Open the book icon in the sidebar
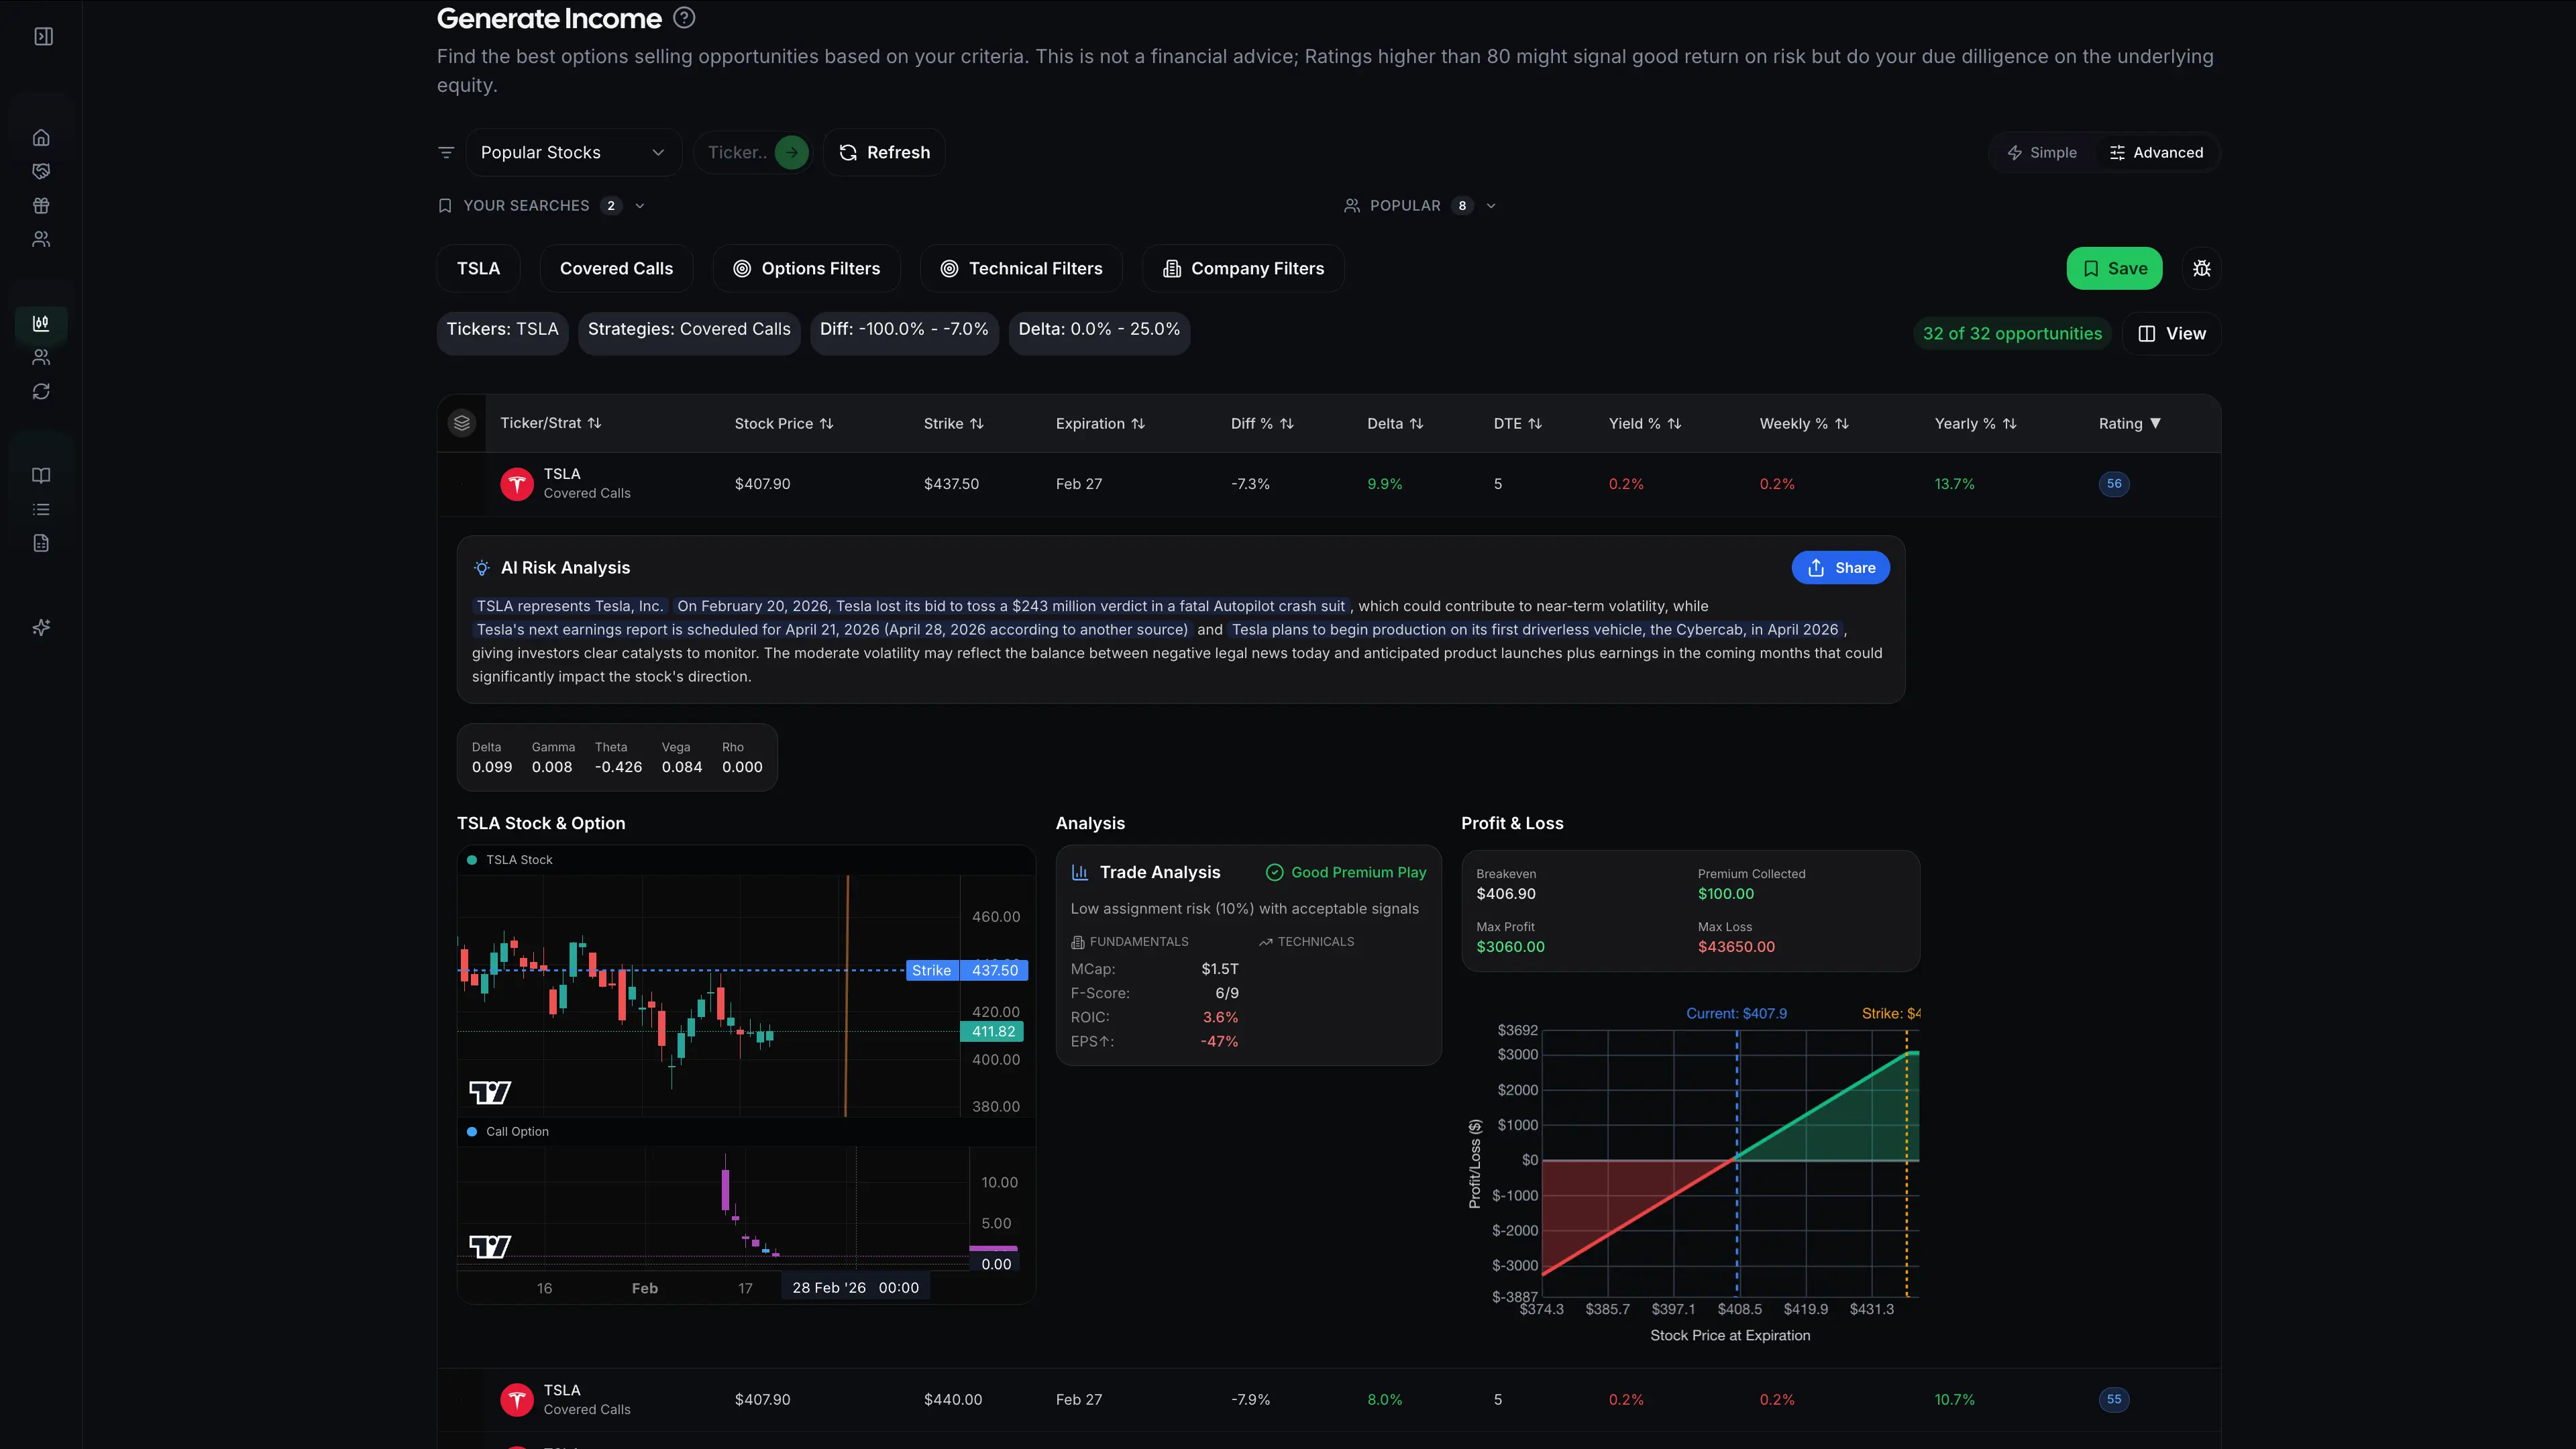 (41, 475)
